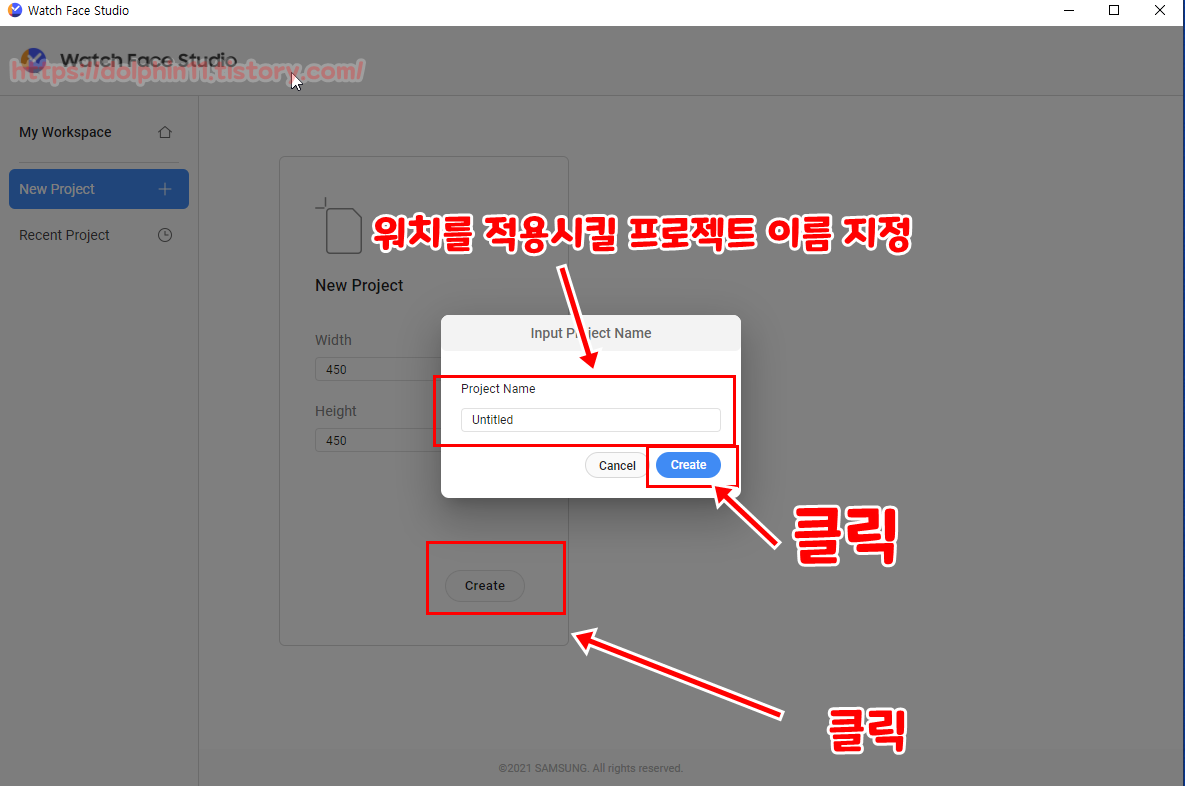This screenshot has height=786, width=1185.
Task: Click the Width input field showing 450
Action: pos(378,369)
